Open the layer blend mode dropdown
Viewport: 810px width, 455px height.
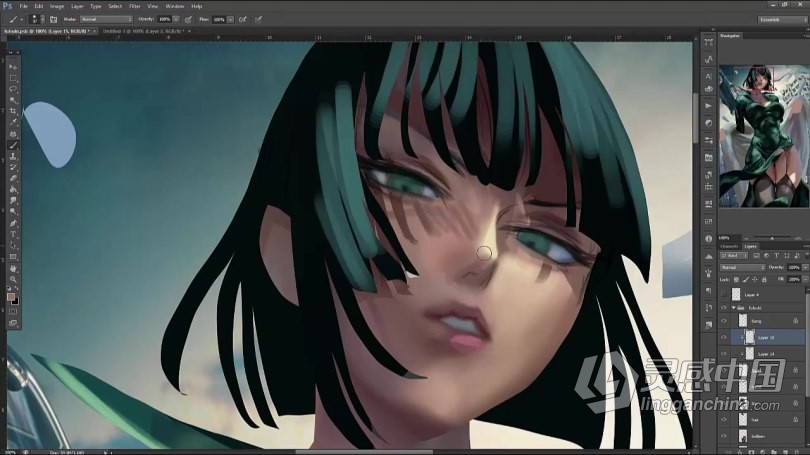[742, 268]
